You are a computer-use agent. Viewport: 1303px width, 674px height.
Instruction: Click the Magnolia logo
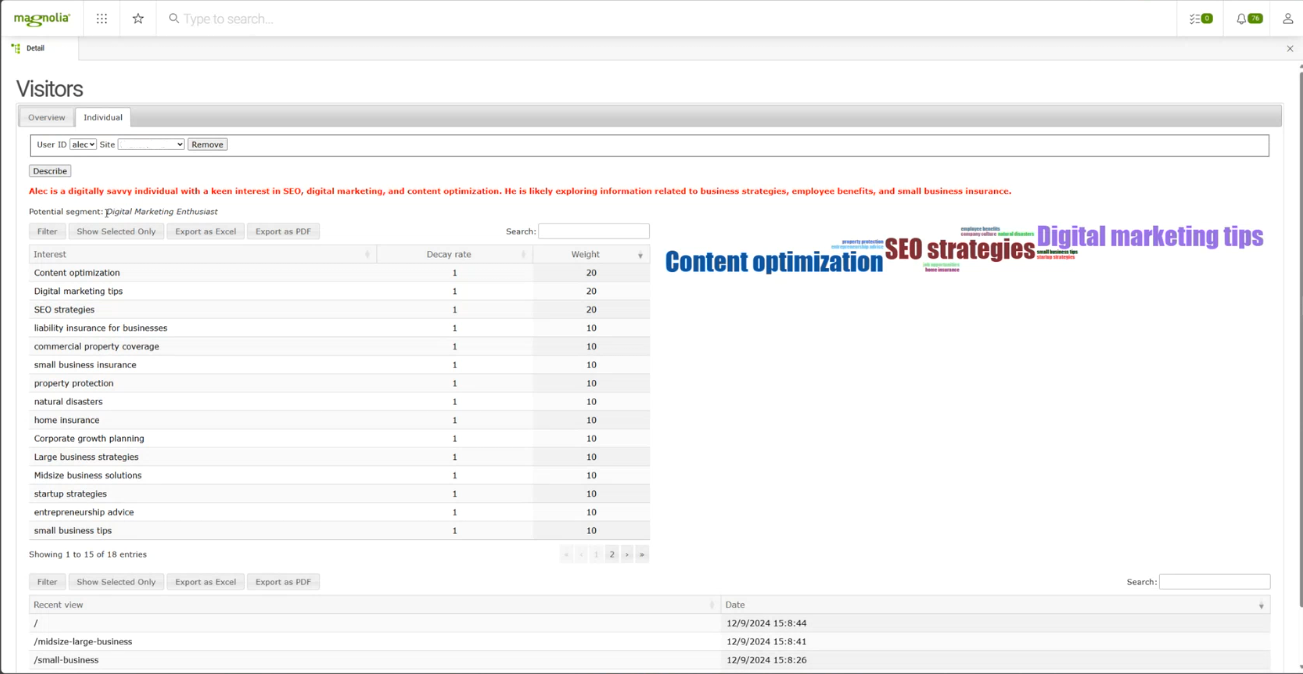(x=42, y=19)
